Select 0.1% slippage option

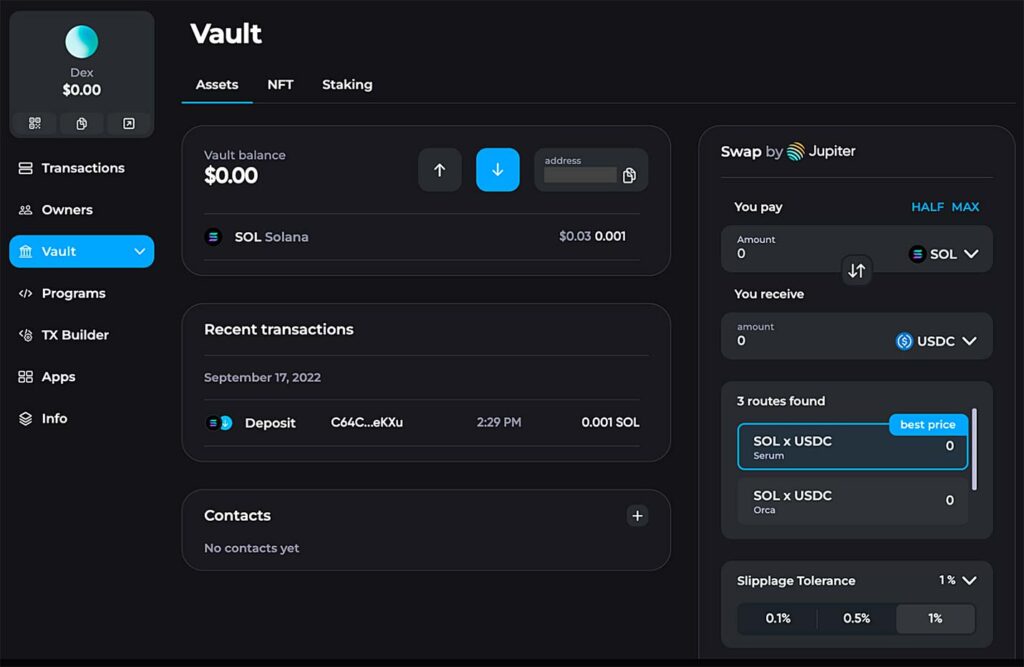coord(777,618)
